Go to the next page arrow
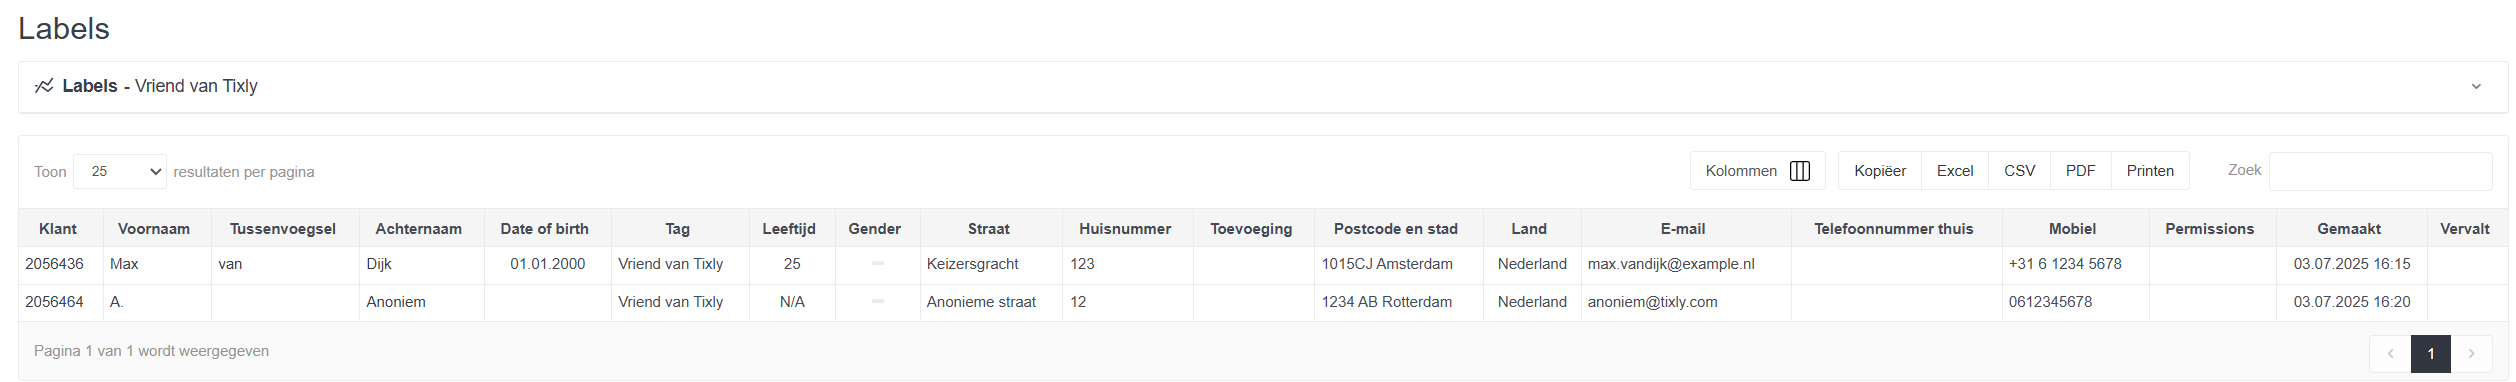The image size is (2516, 382). 2471,353
